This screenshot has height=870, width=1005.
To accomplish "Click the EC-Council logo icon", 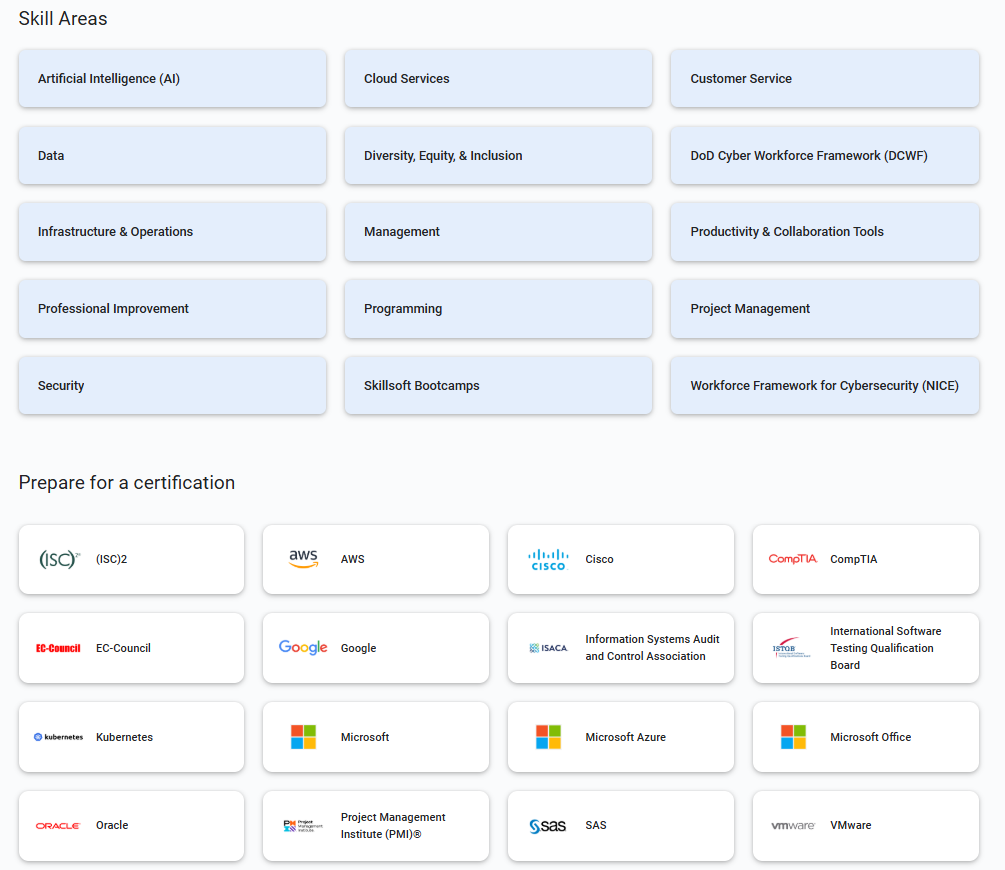I will [x=58, y=648].
